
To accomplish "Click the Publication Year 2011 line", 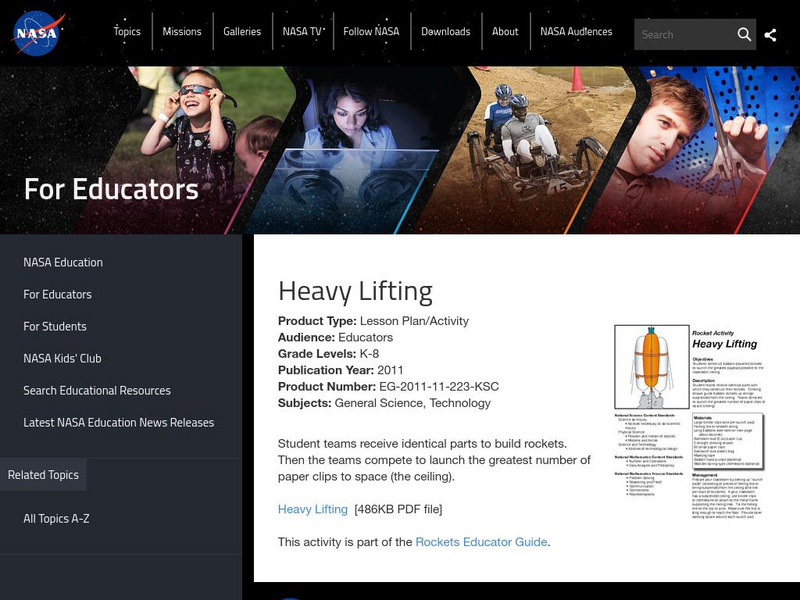I will (340, 370).
